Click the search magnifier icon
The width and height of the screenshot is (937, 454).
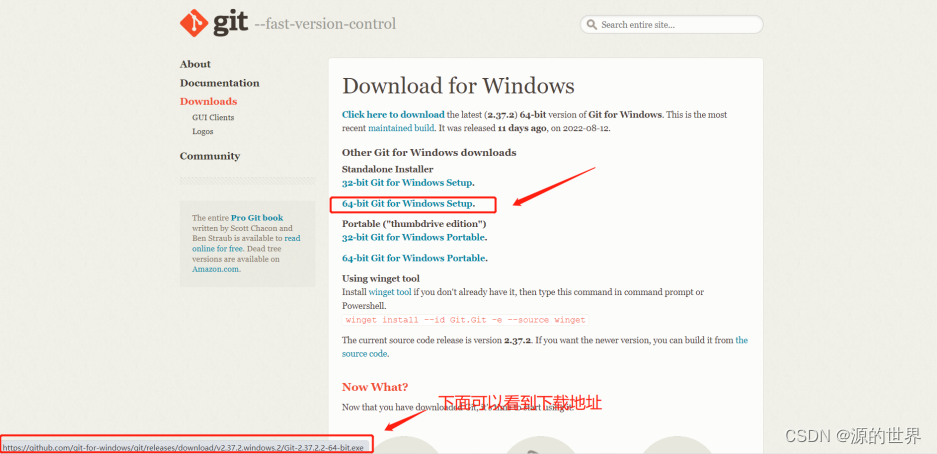click(592, 24)
